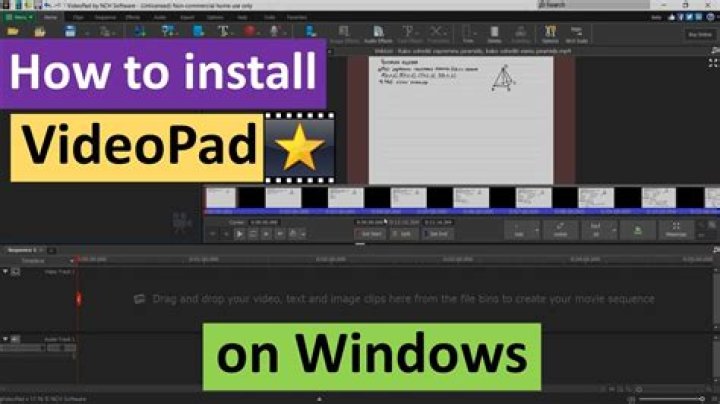Viewport: 720px width, 404px height.
Task: Open the green Menu dropdown
Action: pyautogui.click(x=19, y=17)
